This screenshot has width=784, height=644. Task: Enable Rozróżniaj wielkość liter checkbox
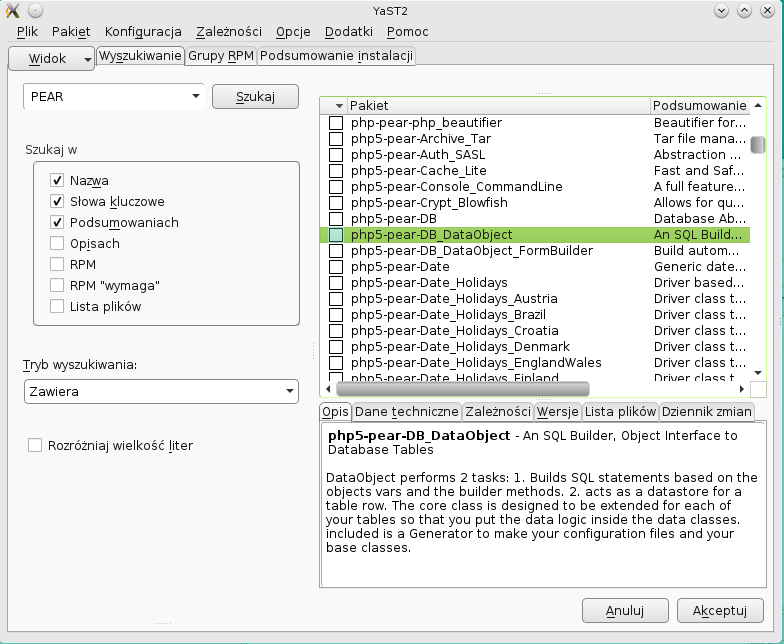35,445
